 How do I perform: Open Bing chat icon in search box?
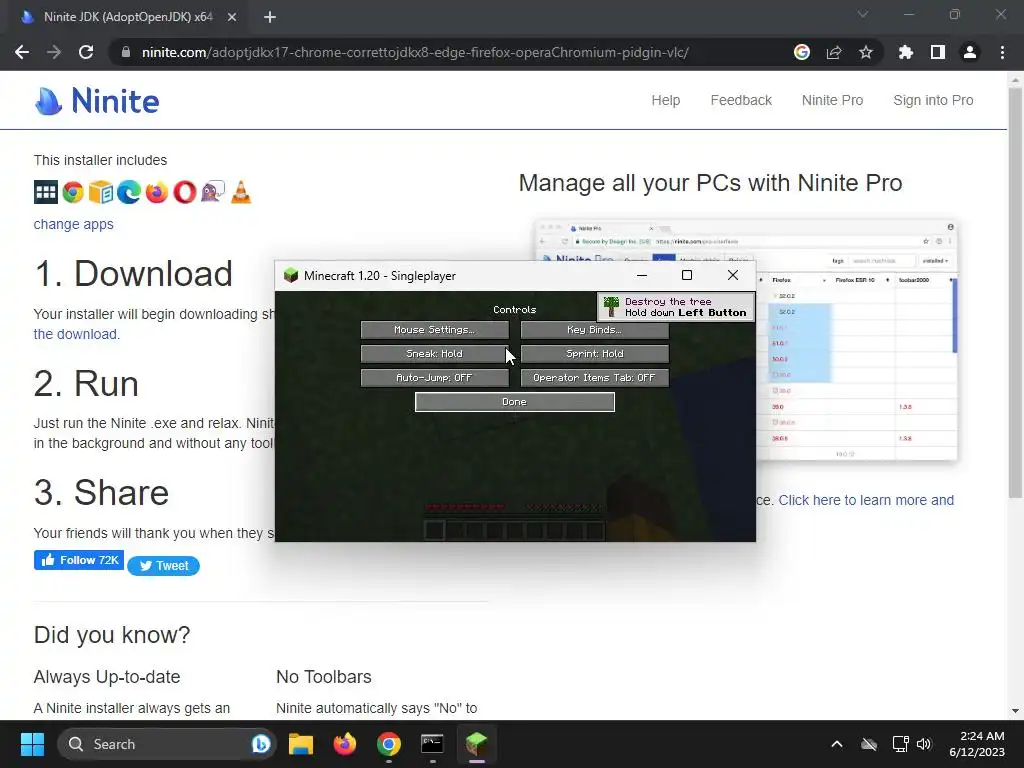click(x=261, y=744)
